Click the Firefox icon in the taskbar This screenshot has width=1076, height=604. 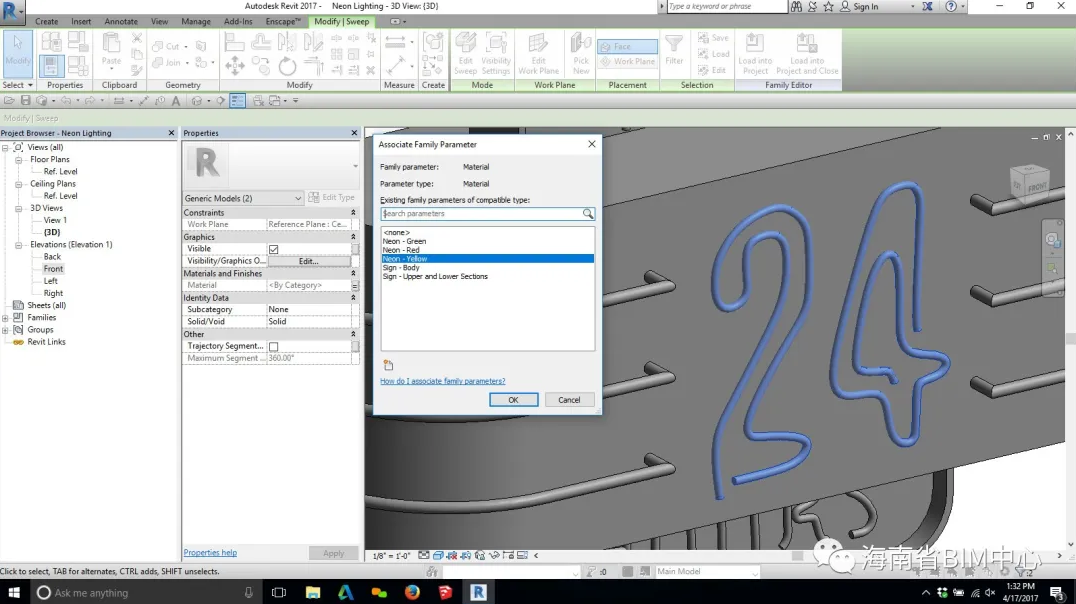pyautogui.click(x=412, y=592)
